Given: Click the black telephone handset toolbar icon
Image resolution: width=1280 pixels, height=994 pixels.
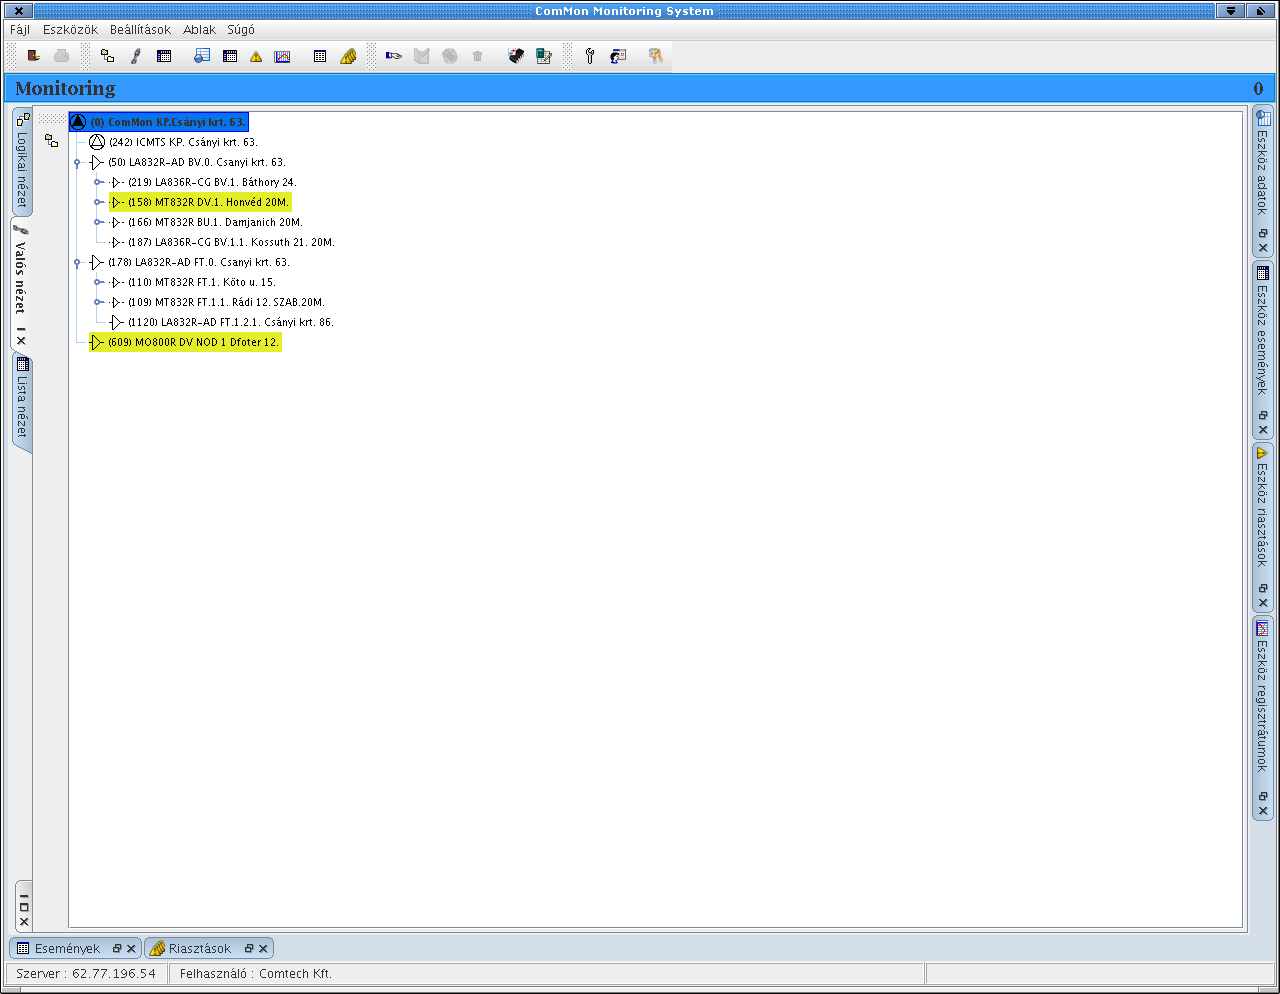Looking at the screenshot, I should pos(516,56).
